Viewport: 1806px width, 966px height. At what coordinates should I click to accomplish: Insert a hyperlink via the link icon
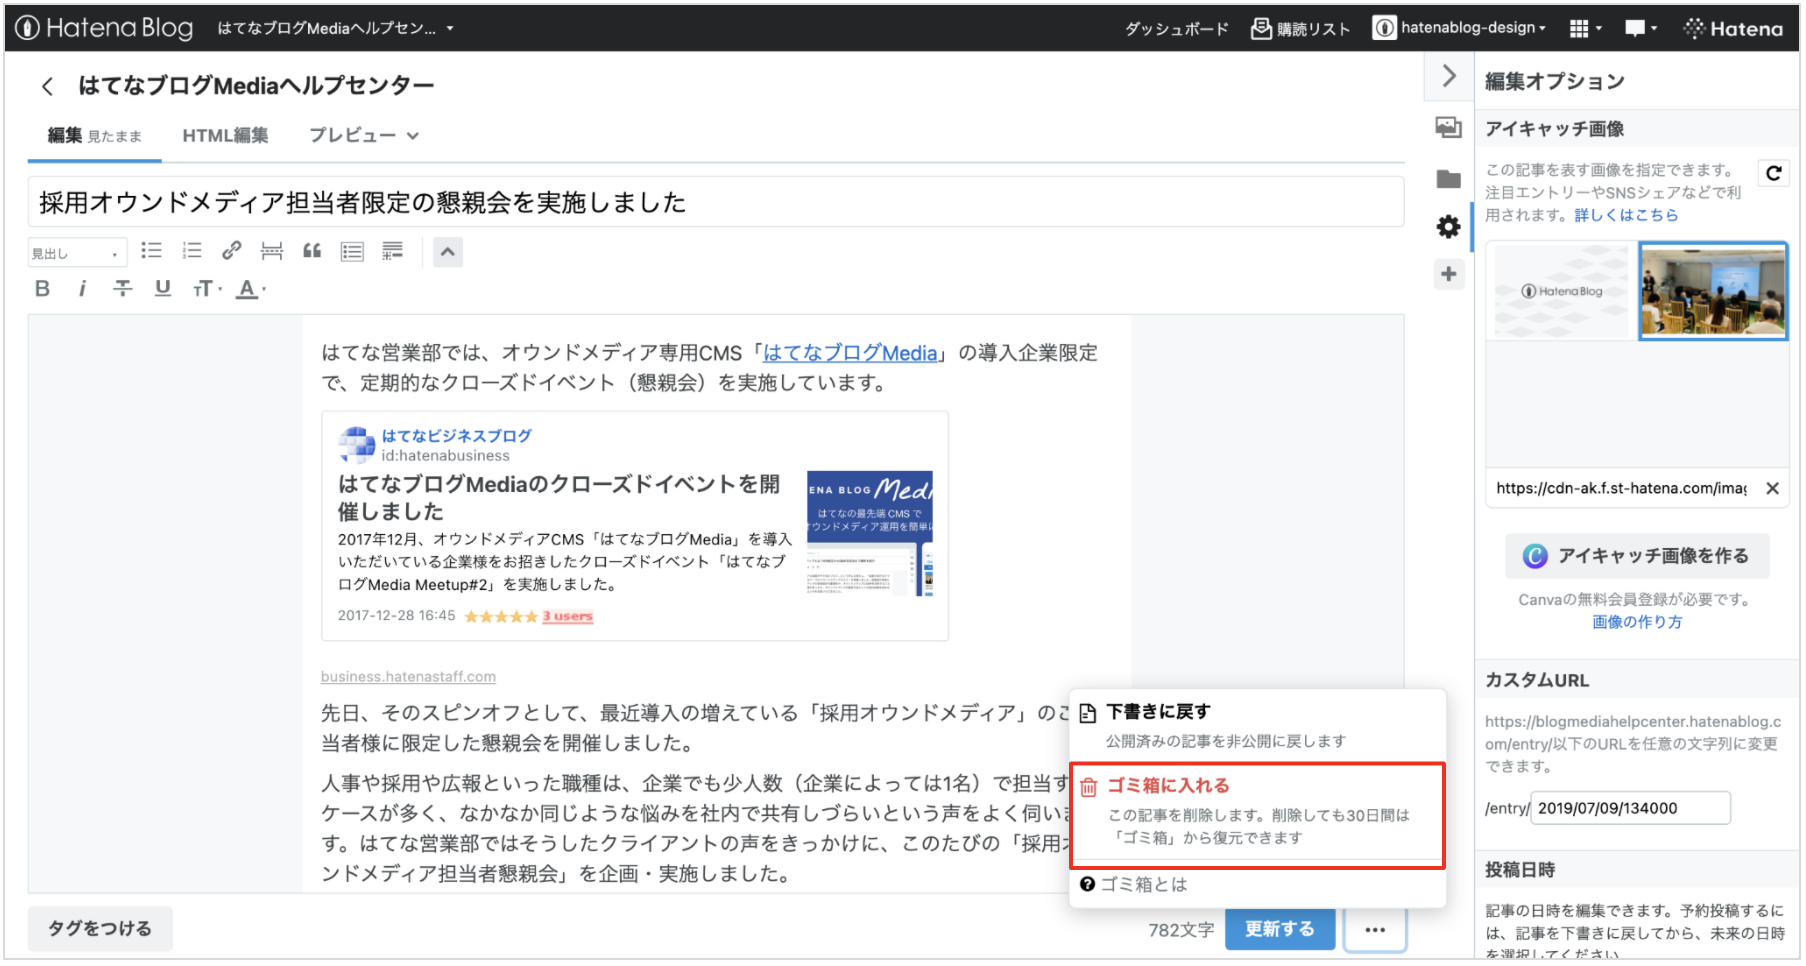pos(232,251)
